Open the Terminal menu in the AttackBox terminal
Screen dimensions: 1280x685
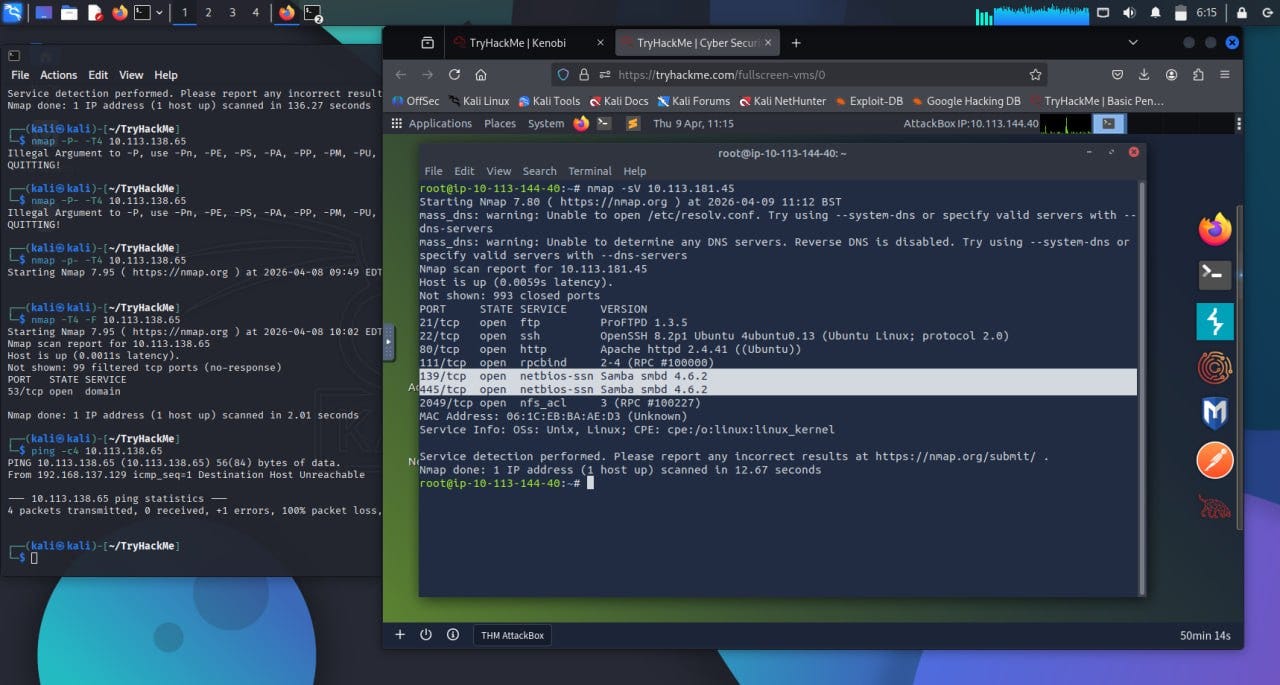pyautogui.click(x=590, y=171)
